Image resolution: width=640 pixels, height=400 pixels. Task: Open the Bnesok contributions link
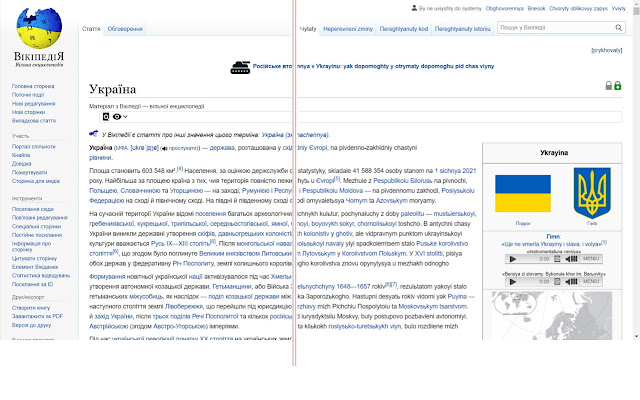pyautogui.click(x=536, y=8)
